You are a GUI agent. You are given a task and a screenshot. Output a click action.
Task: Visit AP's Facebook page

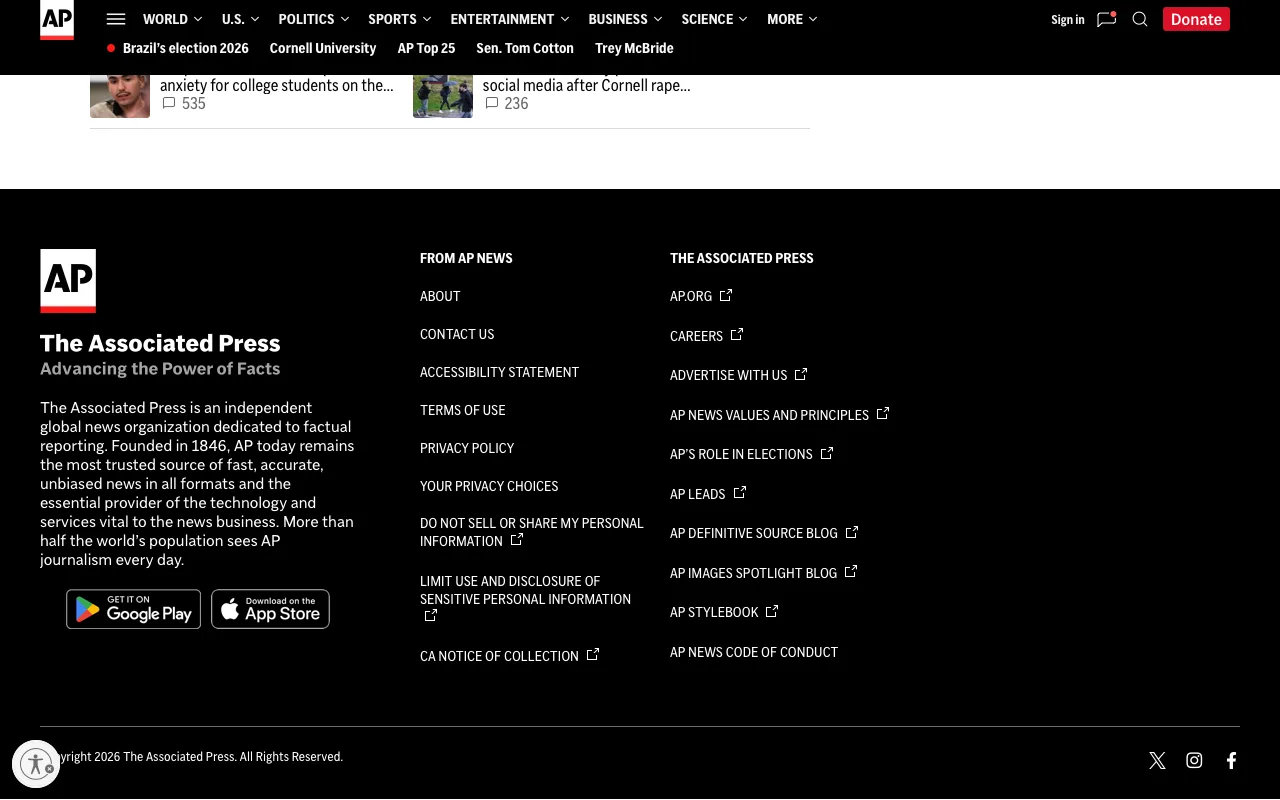click(x=1232, y=761)
